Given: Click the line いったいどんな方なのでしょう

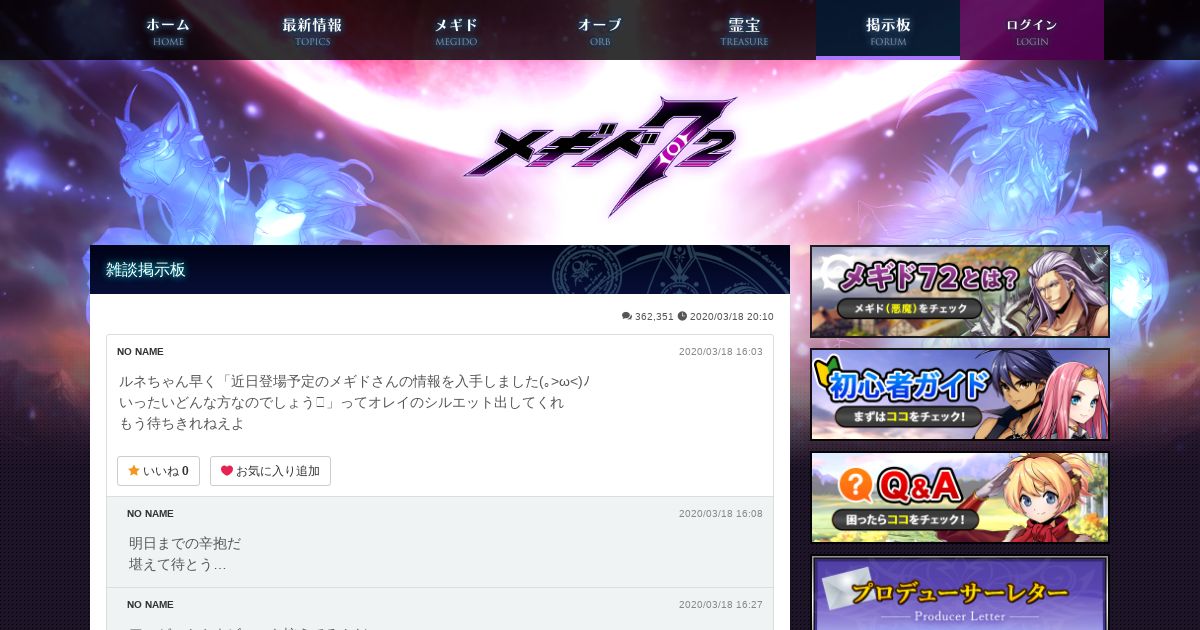Looking at the screenshot, I should (341, 402).
